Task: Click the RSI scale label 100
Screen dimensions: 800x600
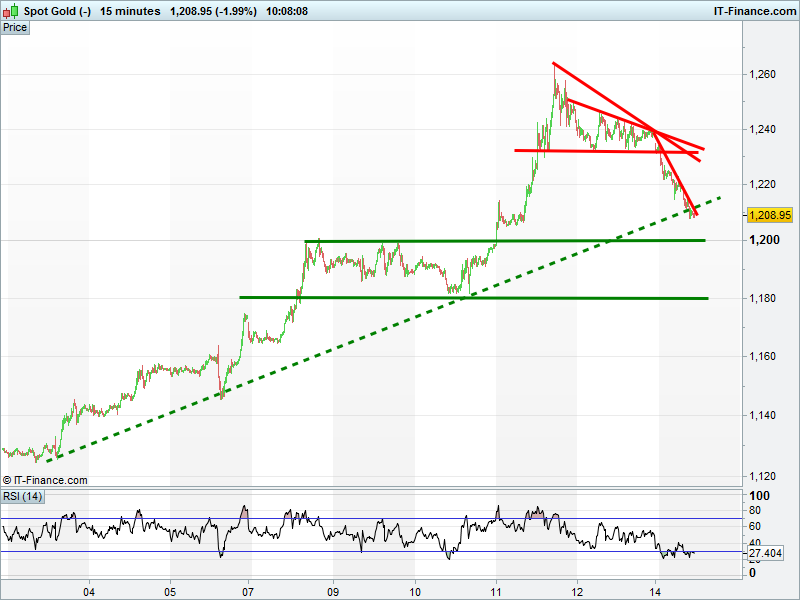Action: coord(759,496)
